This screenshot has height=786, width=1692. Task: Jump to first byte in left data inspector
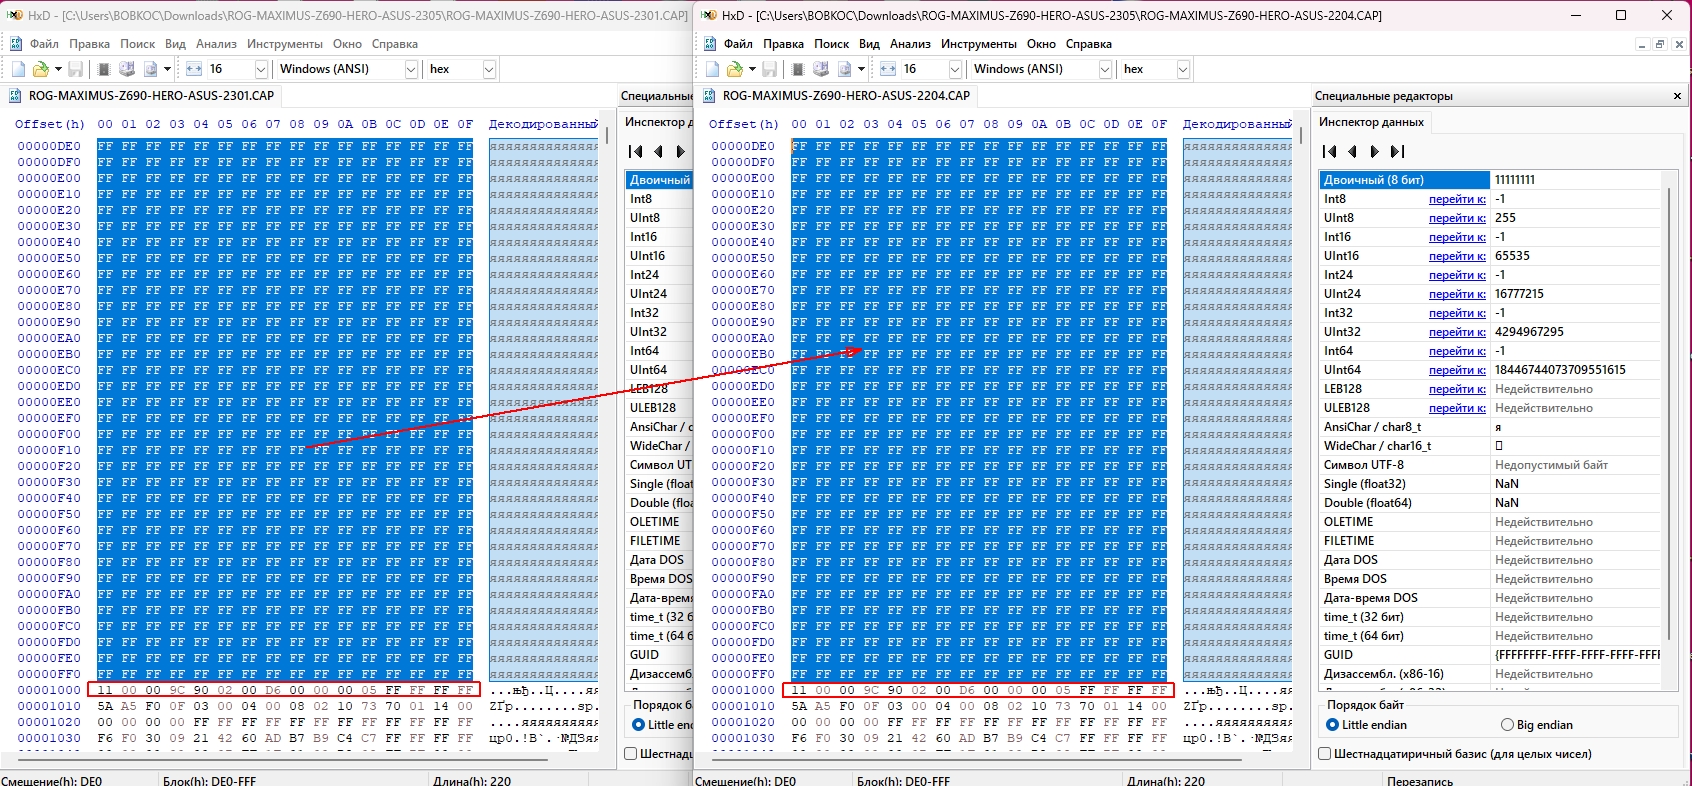click(635, 151)
